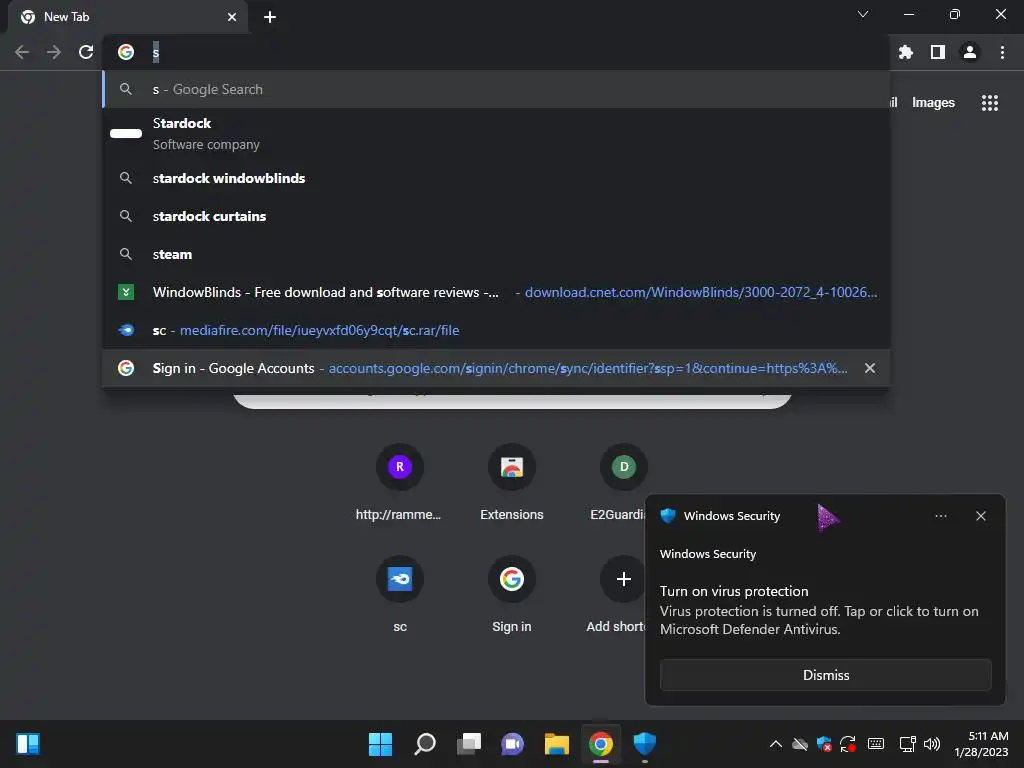Pick 'steam' search suggestion
The height and width of the screenshot is (768, 1024).
[496, 254]
